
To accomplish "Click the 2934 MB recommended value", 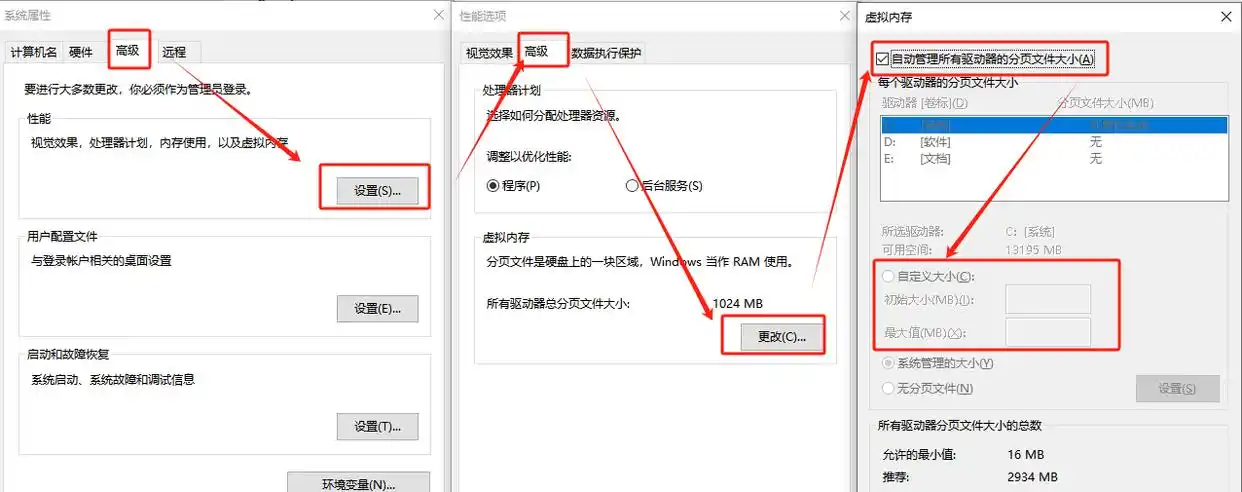I will [x=1032, y=477].
